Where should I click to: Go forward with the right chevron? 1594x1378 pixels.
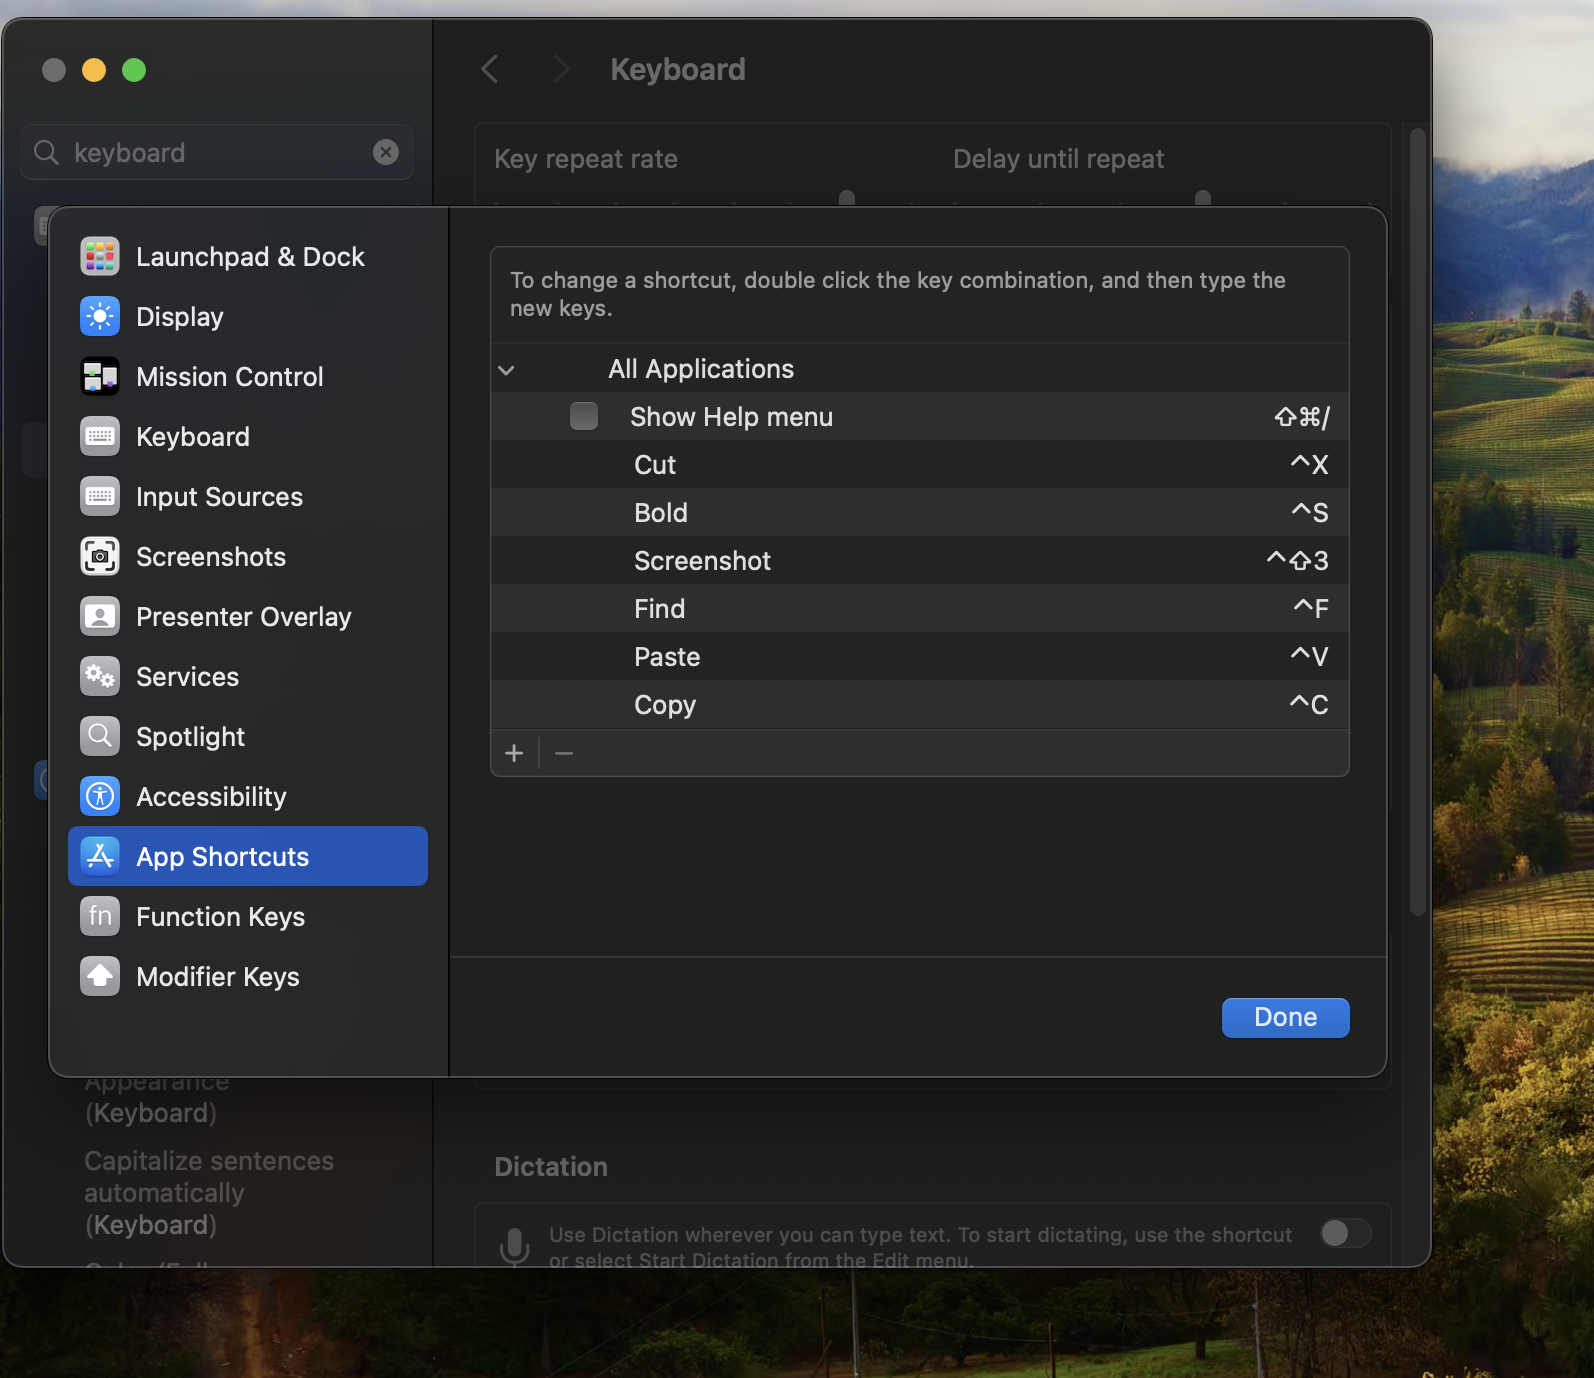point(561,69)
